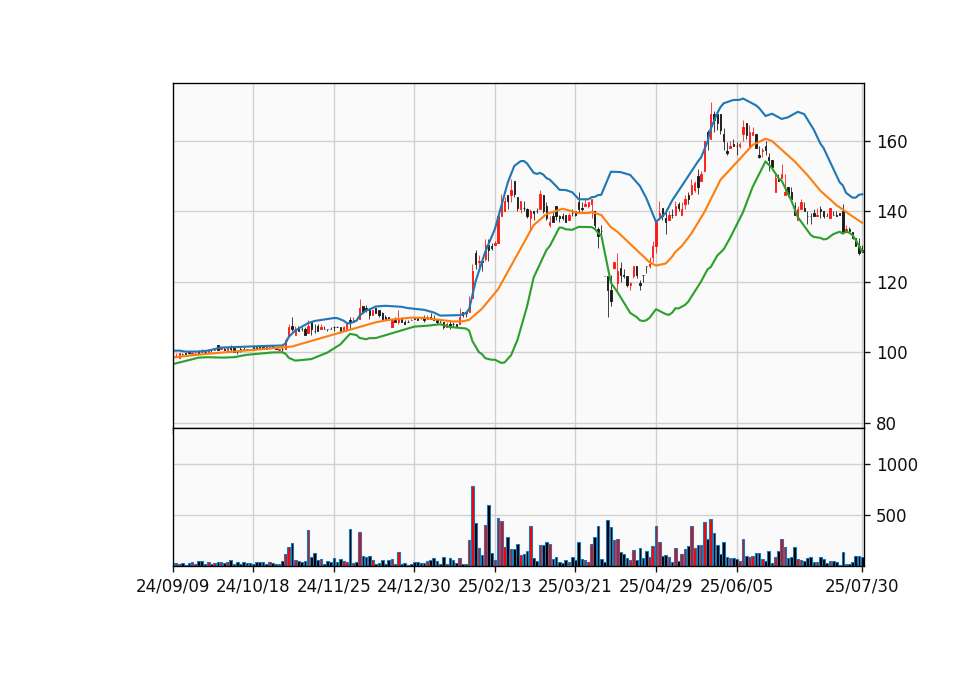Click the 25/02/13 date label
960x690 pixels.
495,586
